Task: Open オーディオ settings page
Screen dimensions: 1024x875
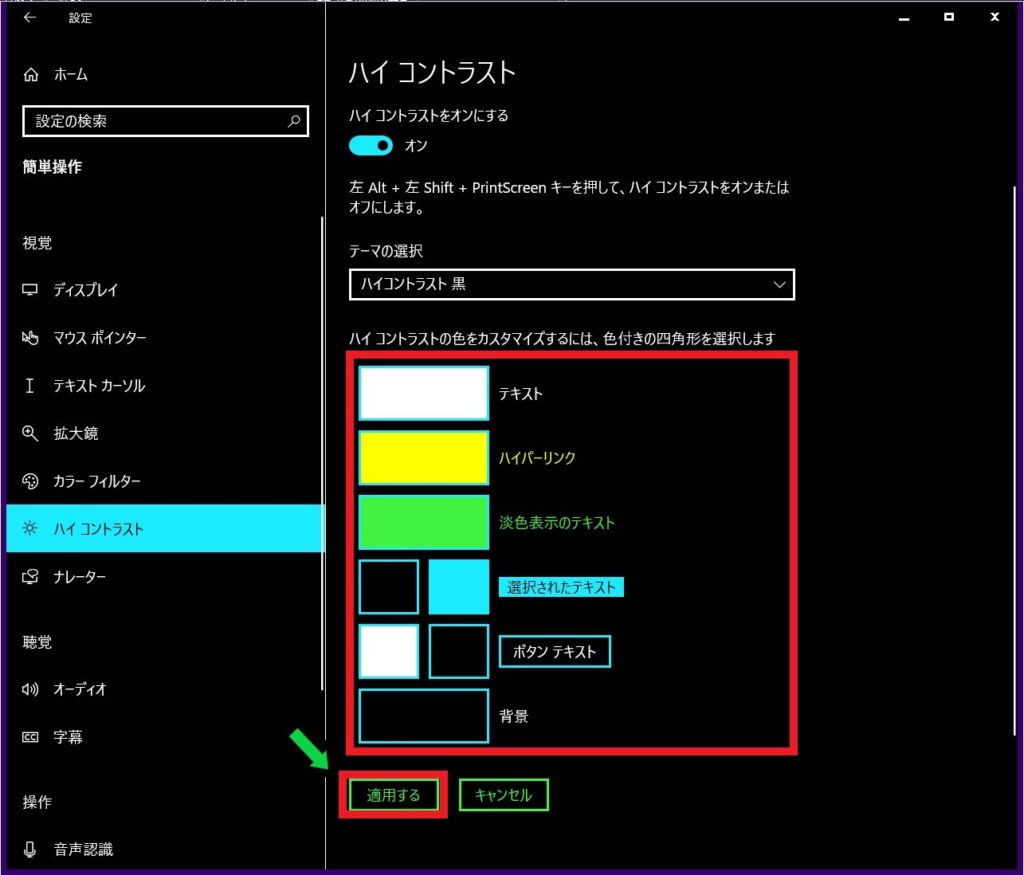Action: [165, 689]
